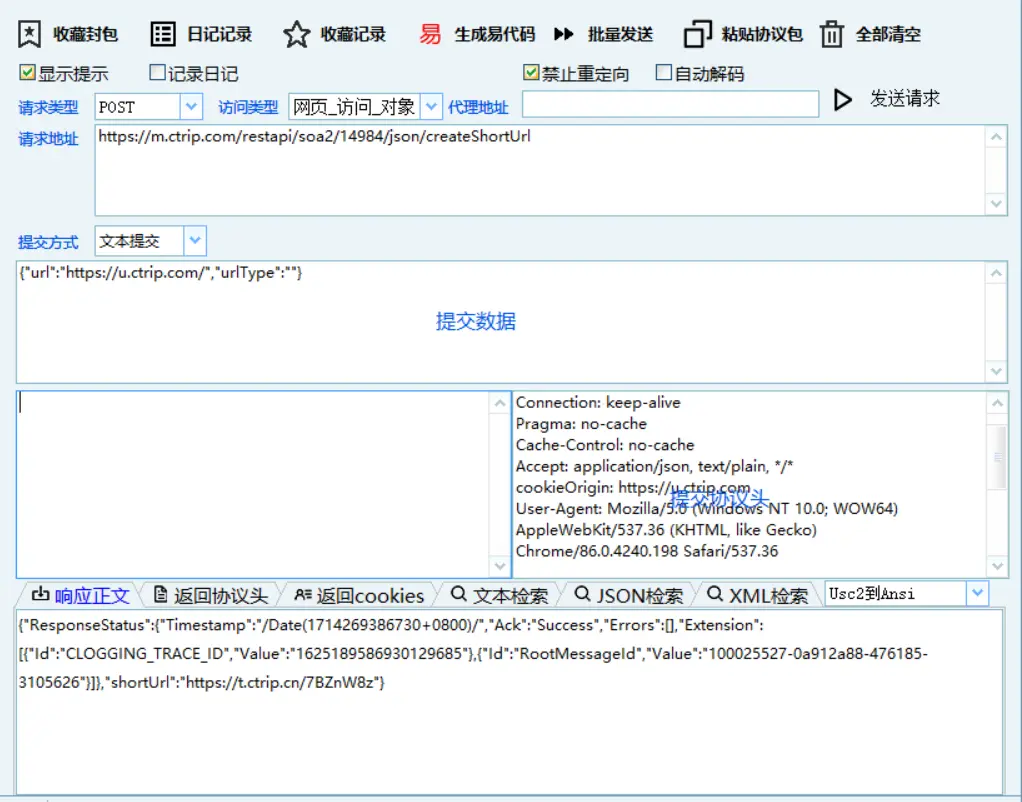
Task: Click the 访问类型 label
Action: (248, 108)
